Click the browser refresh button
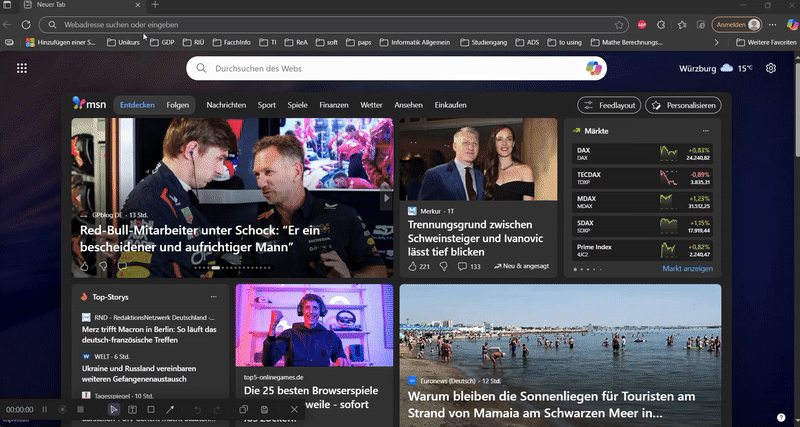 click(x=27, y=24)
